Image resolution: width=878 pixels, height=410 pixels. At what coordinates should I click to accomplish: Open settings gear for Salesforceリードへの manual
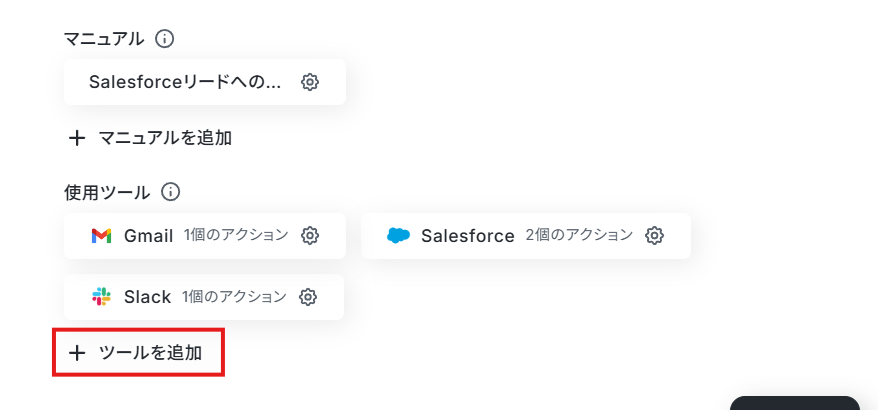click(x=310, y=82)
